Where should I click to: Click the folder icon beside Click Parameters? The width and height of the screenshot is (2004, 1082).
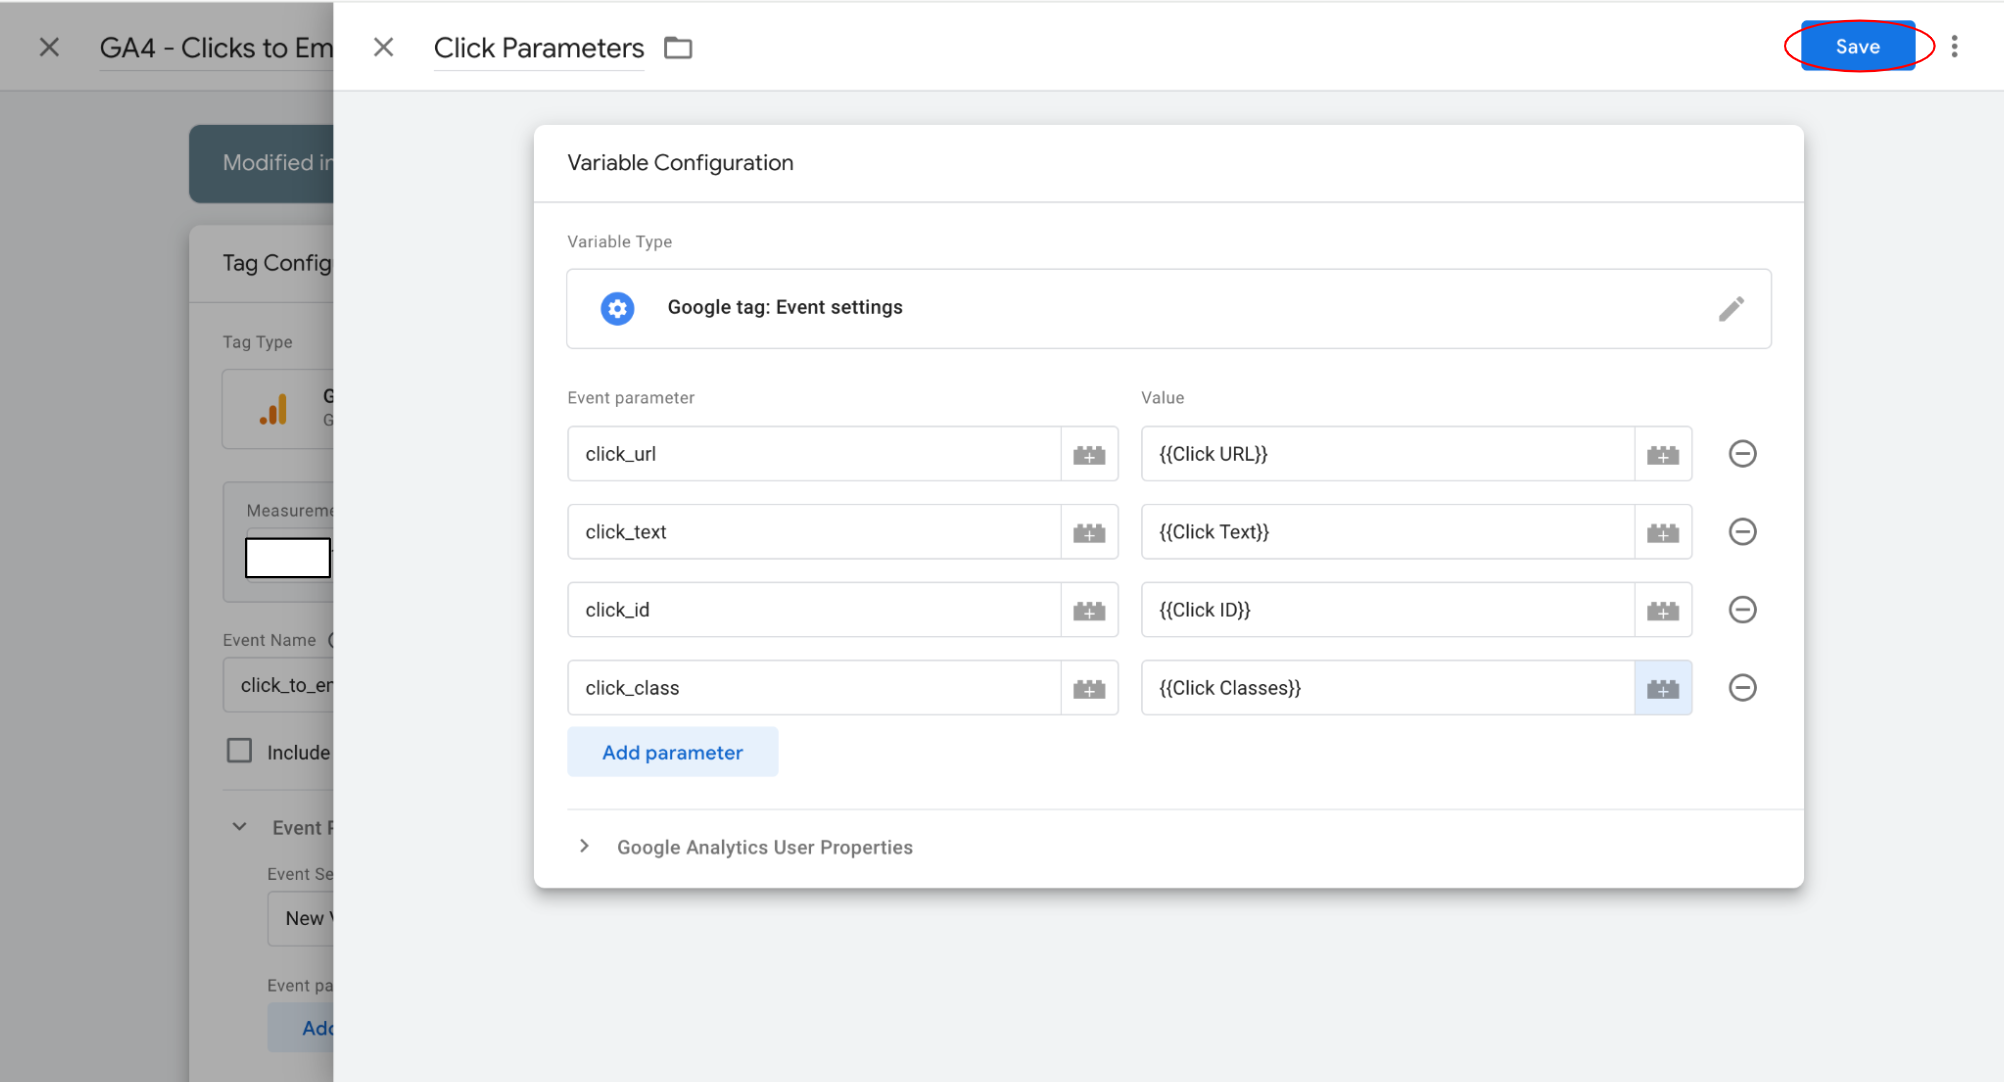pyautogui.click(x=678, y=48)
